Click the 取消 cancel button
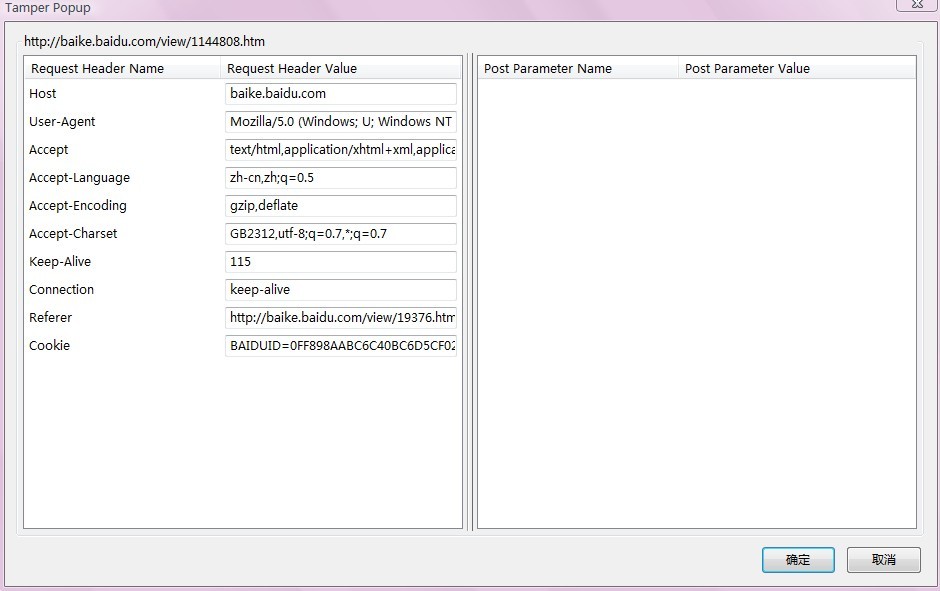Viewport: 940px width, 591px height. point(884,560)
